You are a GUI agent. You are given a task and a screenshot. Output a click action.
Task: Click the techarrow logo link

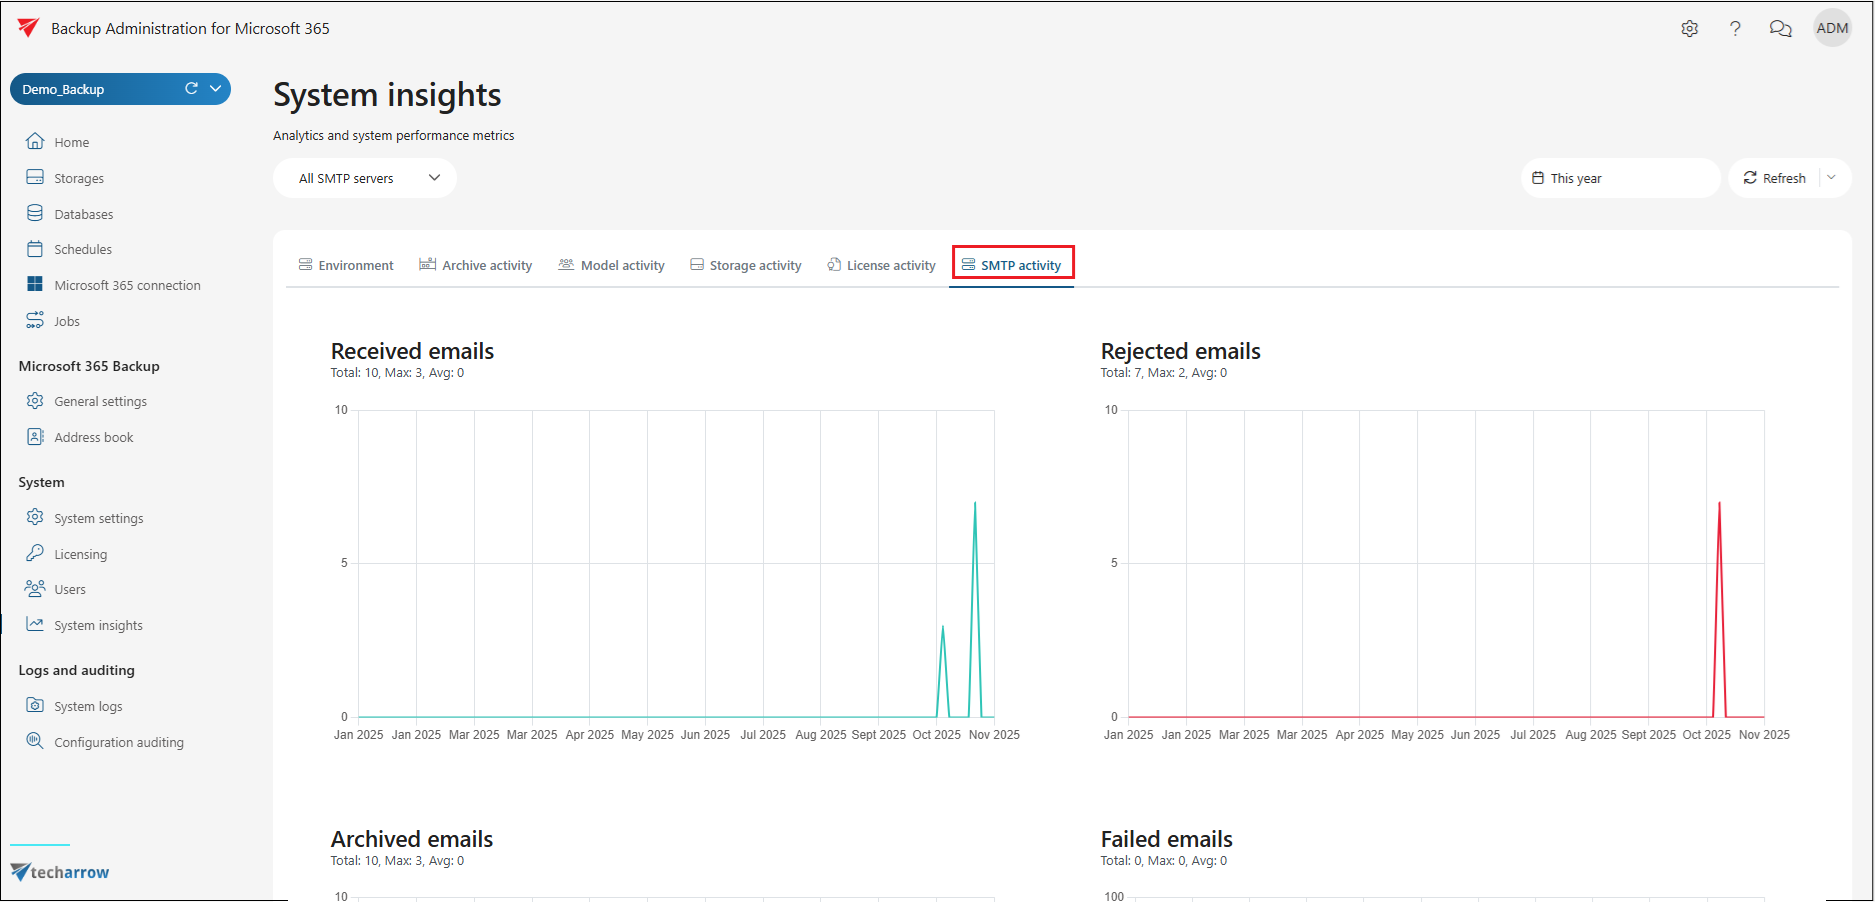tap(60, 872)
